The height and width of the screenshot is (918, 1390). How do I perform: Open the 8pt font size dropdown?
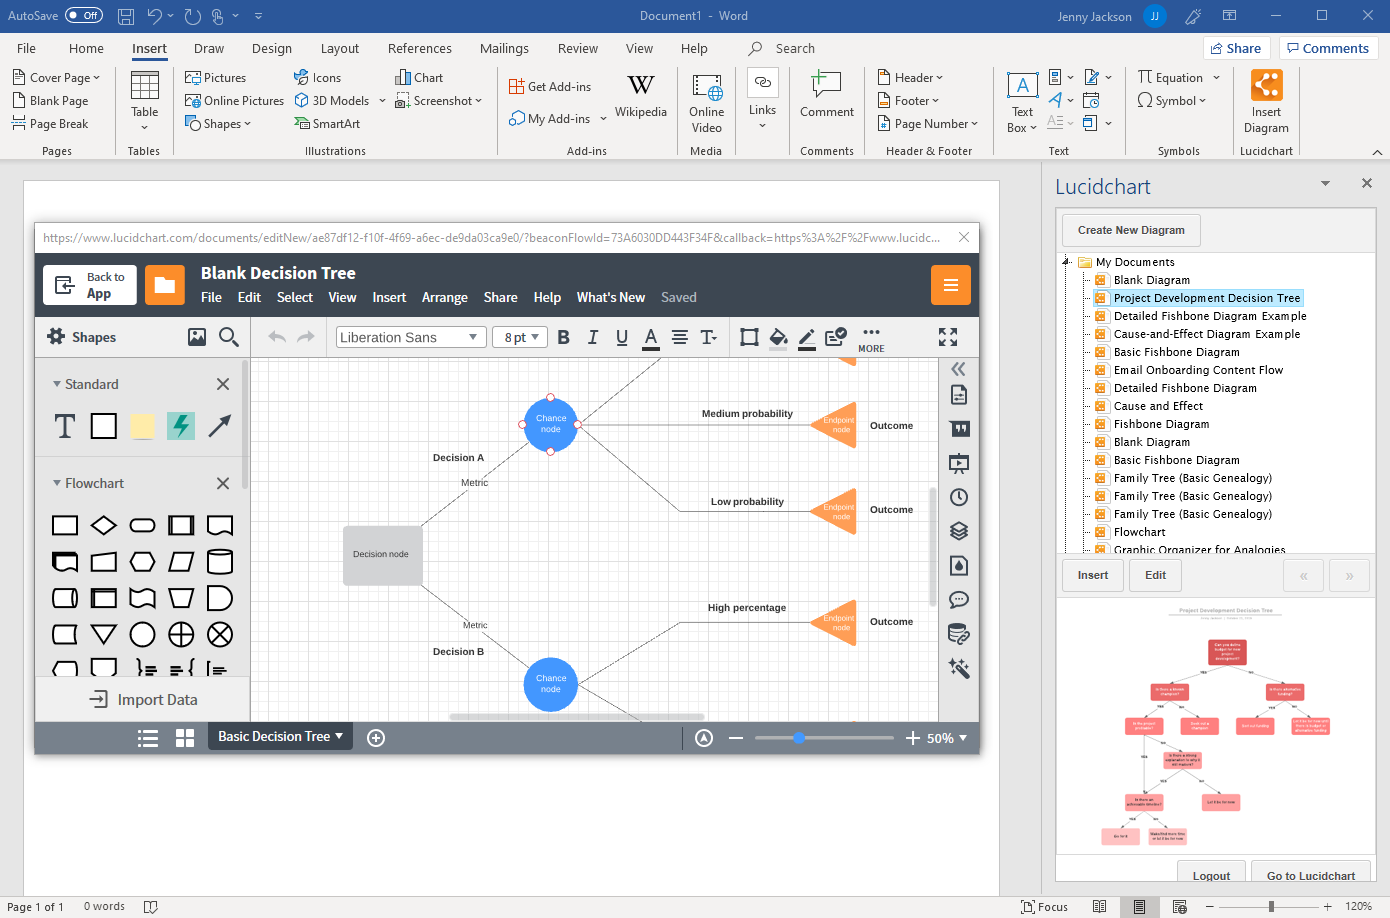tap(519, 337)
